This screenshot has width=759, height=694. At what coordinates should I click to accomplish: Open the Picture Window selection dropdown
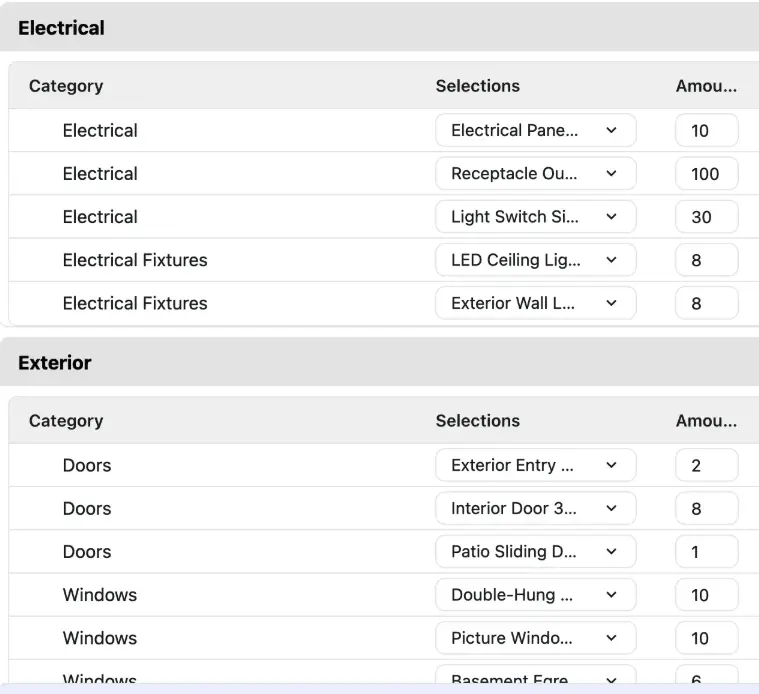535,638
